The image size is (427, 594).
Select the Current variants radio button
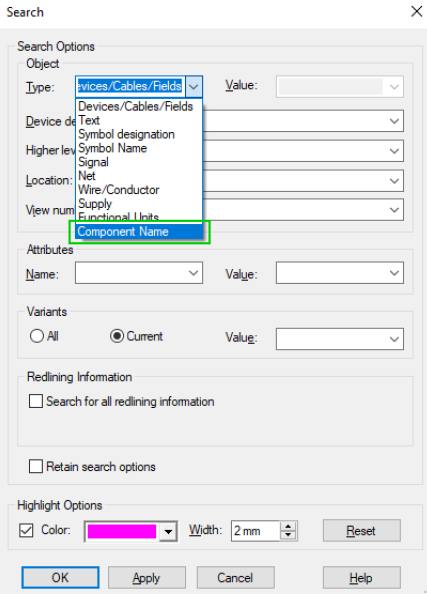tap(117, 336)
